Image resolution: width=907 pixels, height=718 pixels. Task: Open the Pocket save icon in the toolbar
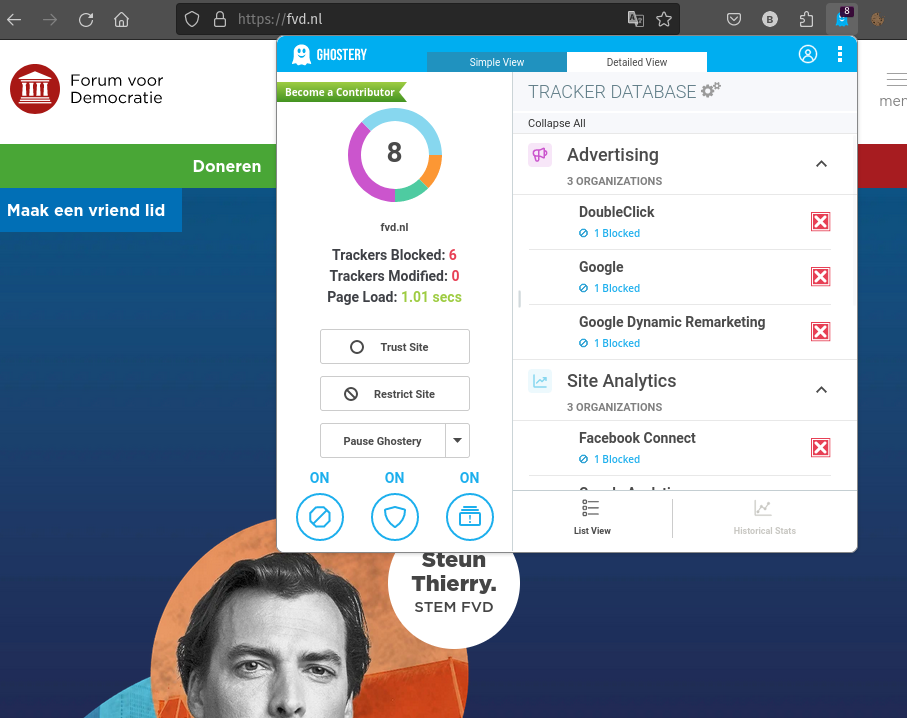pos(733,20)
